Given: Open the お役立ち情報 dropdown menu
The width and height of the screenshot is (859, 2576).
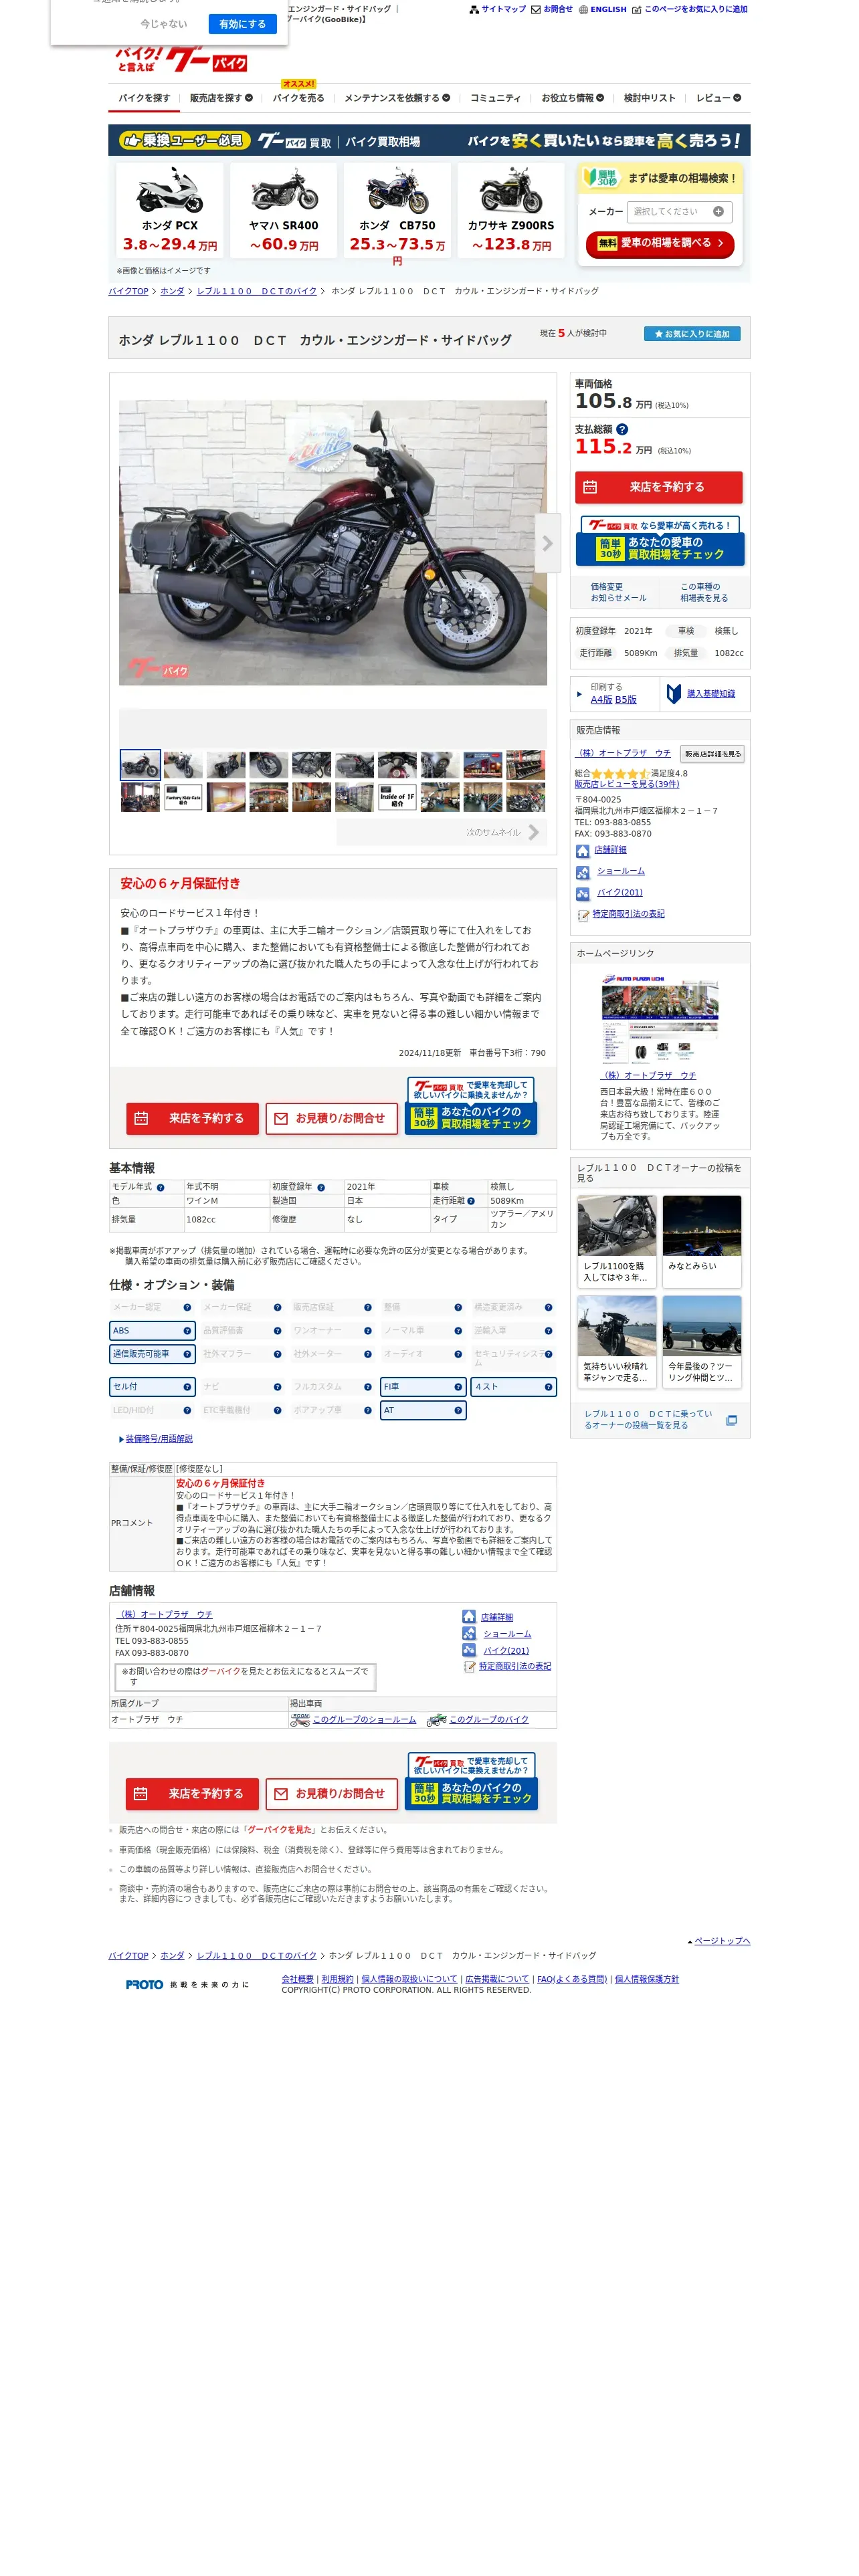Looking at the screenshot, I should coord(572,98).
